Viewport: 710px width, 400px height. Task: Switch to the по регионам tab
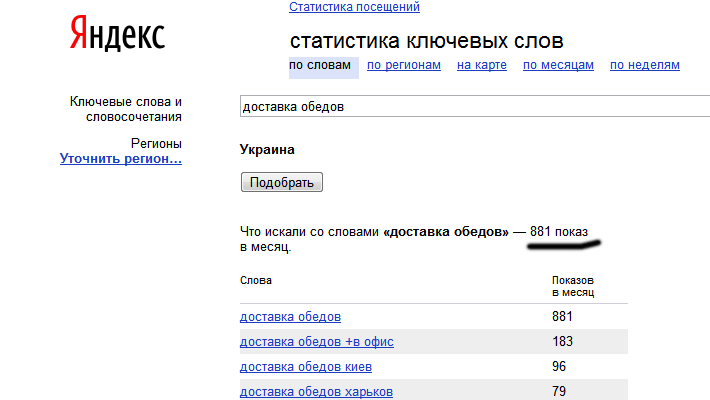point(403,65)
